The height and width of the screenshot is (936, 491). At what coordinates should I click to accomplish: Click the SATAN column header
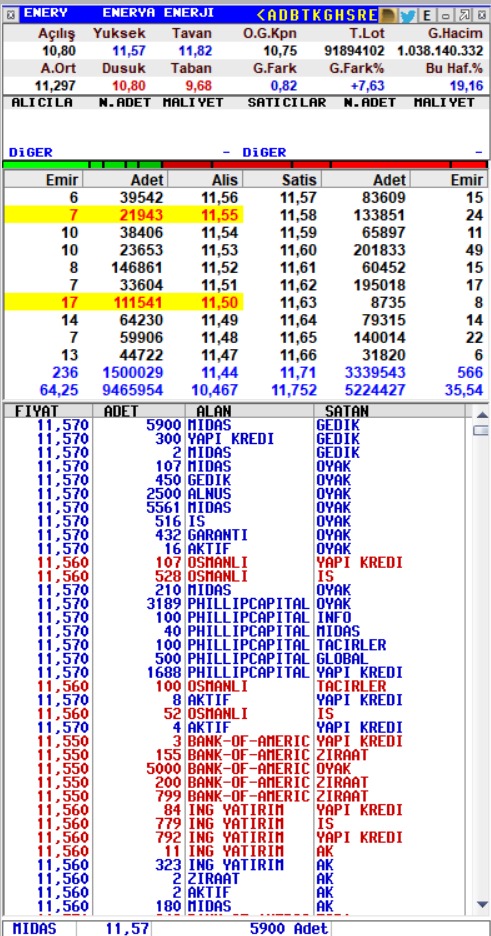click(x=392, y=411)
